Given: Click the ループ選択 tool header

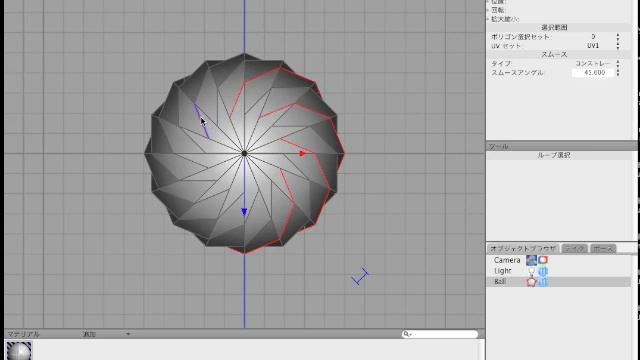Looking at the screenshot, I should [x=554, y=156].
